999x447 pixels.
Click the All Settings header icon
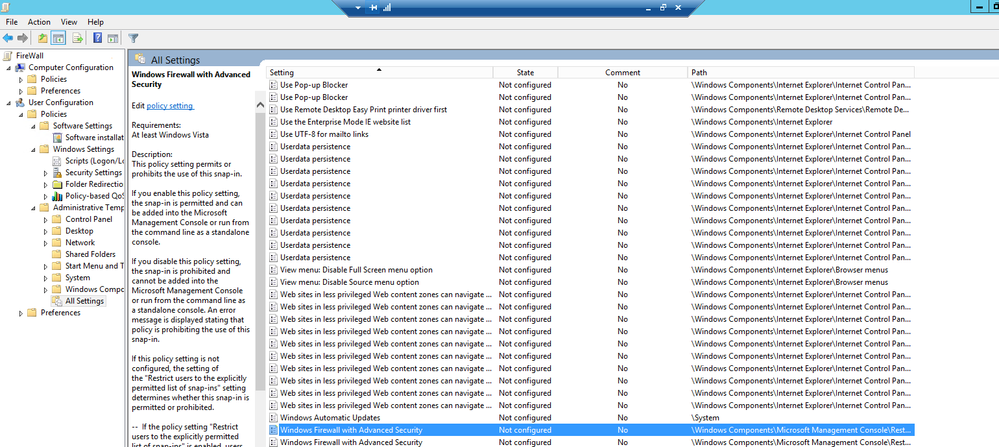[140, 59]
